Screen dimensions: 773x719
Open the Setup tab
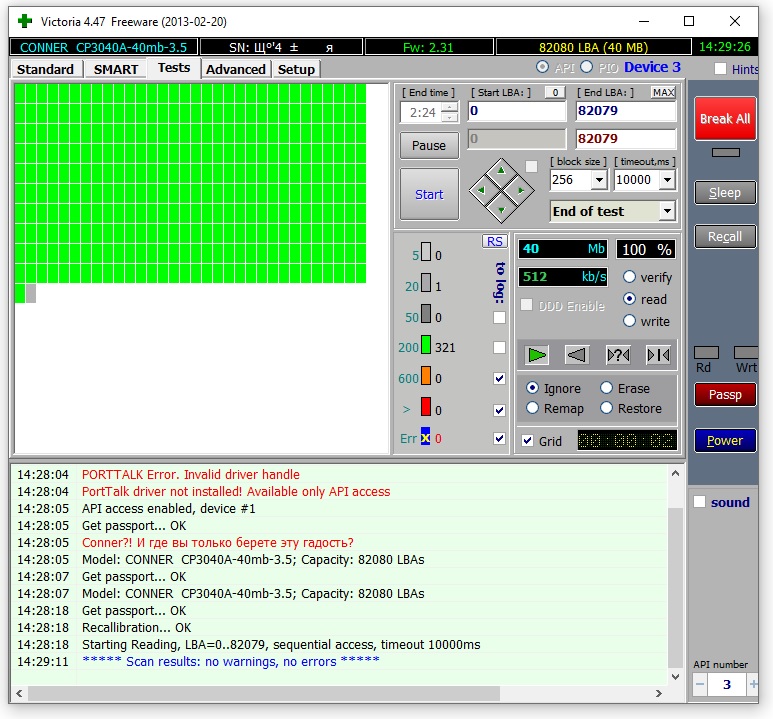pyautogui.click(x=296, y=69)
